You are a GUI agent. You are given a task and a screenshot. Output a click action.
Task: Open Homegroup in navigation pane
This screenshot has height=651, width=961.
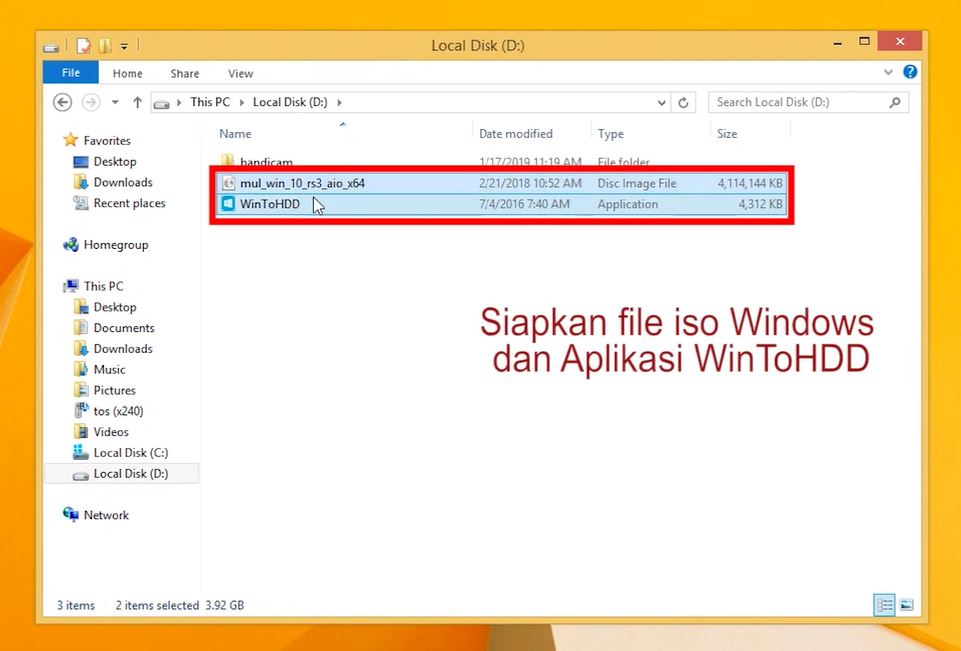click(105, 245)
